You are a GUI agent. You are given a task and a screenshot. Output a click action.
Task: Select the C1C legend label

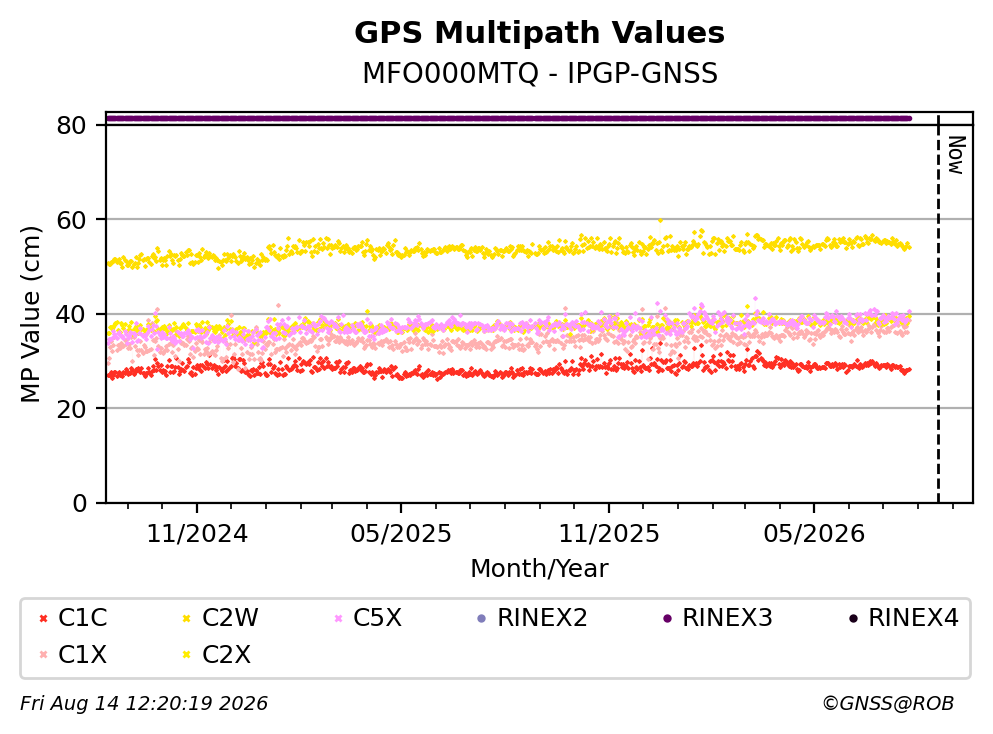point(82,617)
